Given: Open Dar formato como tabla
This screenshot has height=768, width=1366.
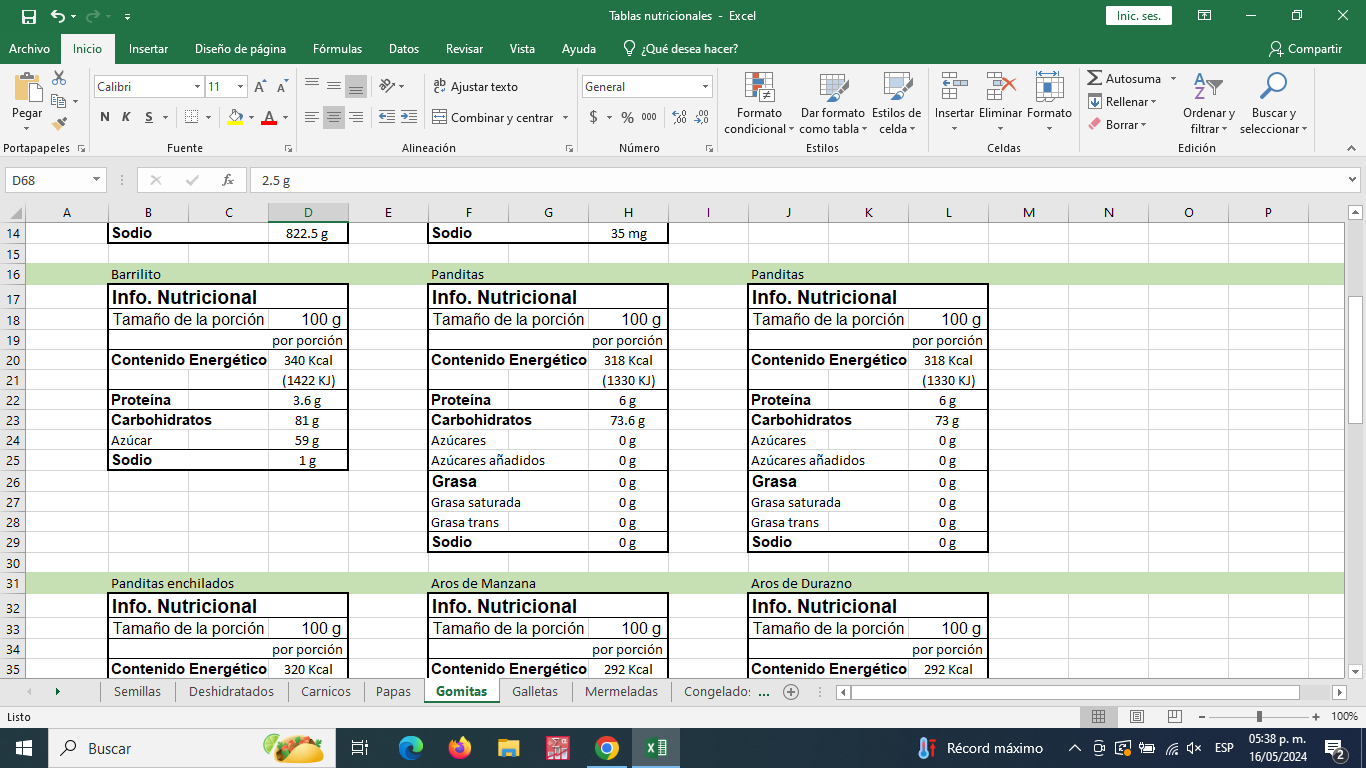Looking at the screenshot, I should pos(832,103).
